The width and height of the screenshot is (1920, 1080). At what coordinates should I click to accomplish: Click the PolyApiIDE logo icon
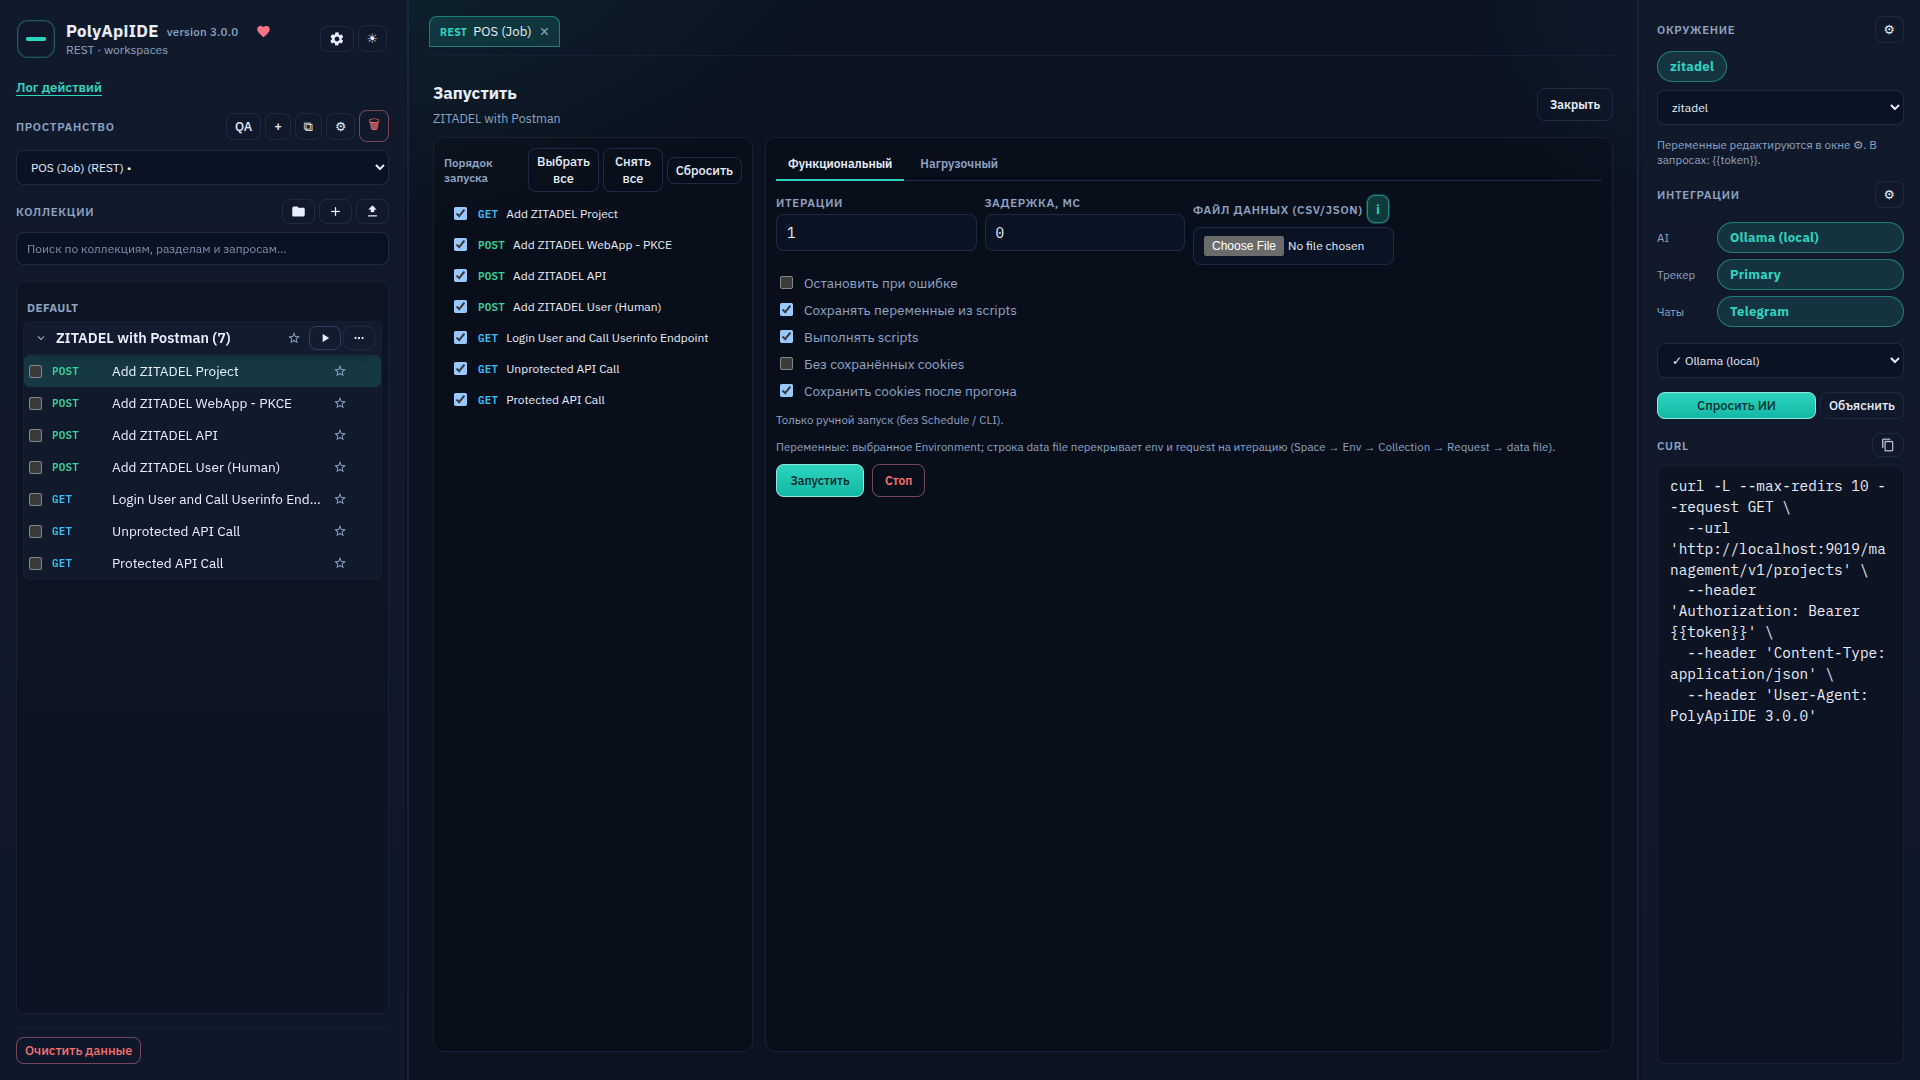pos(36,39)
